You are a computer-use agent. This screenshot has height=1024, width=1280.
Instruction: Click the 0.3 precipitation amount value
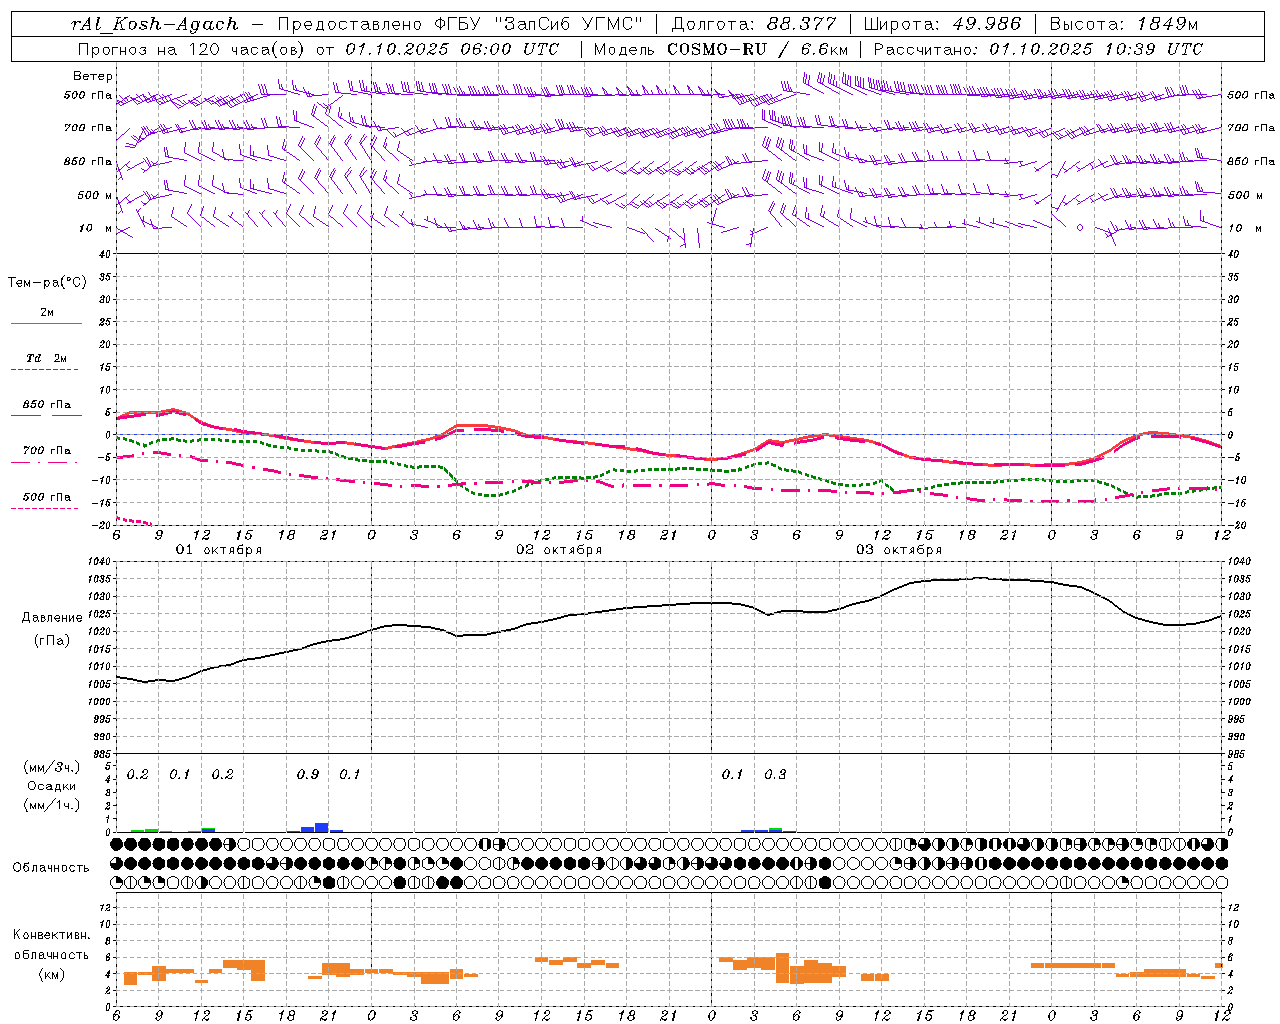click(775, 775)
